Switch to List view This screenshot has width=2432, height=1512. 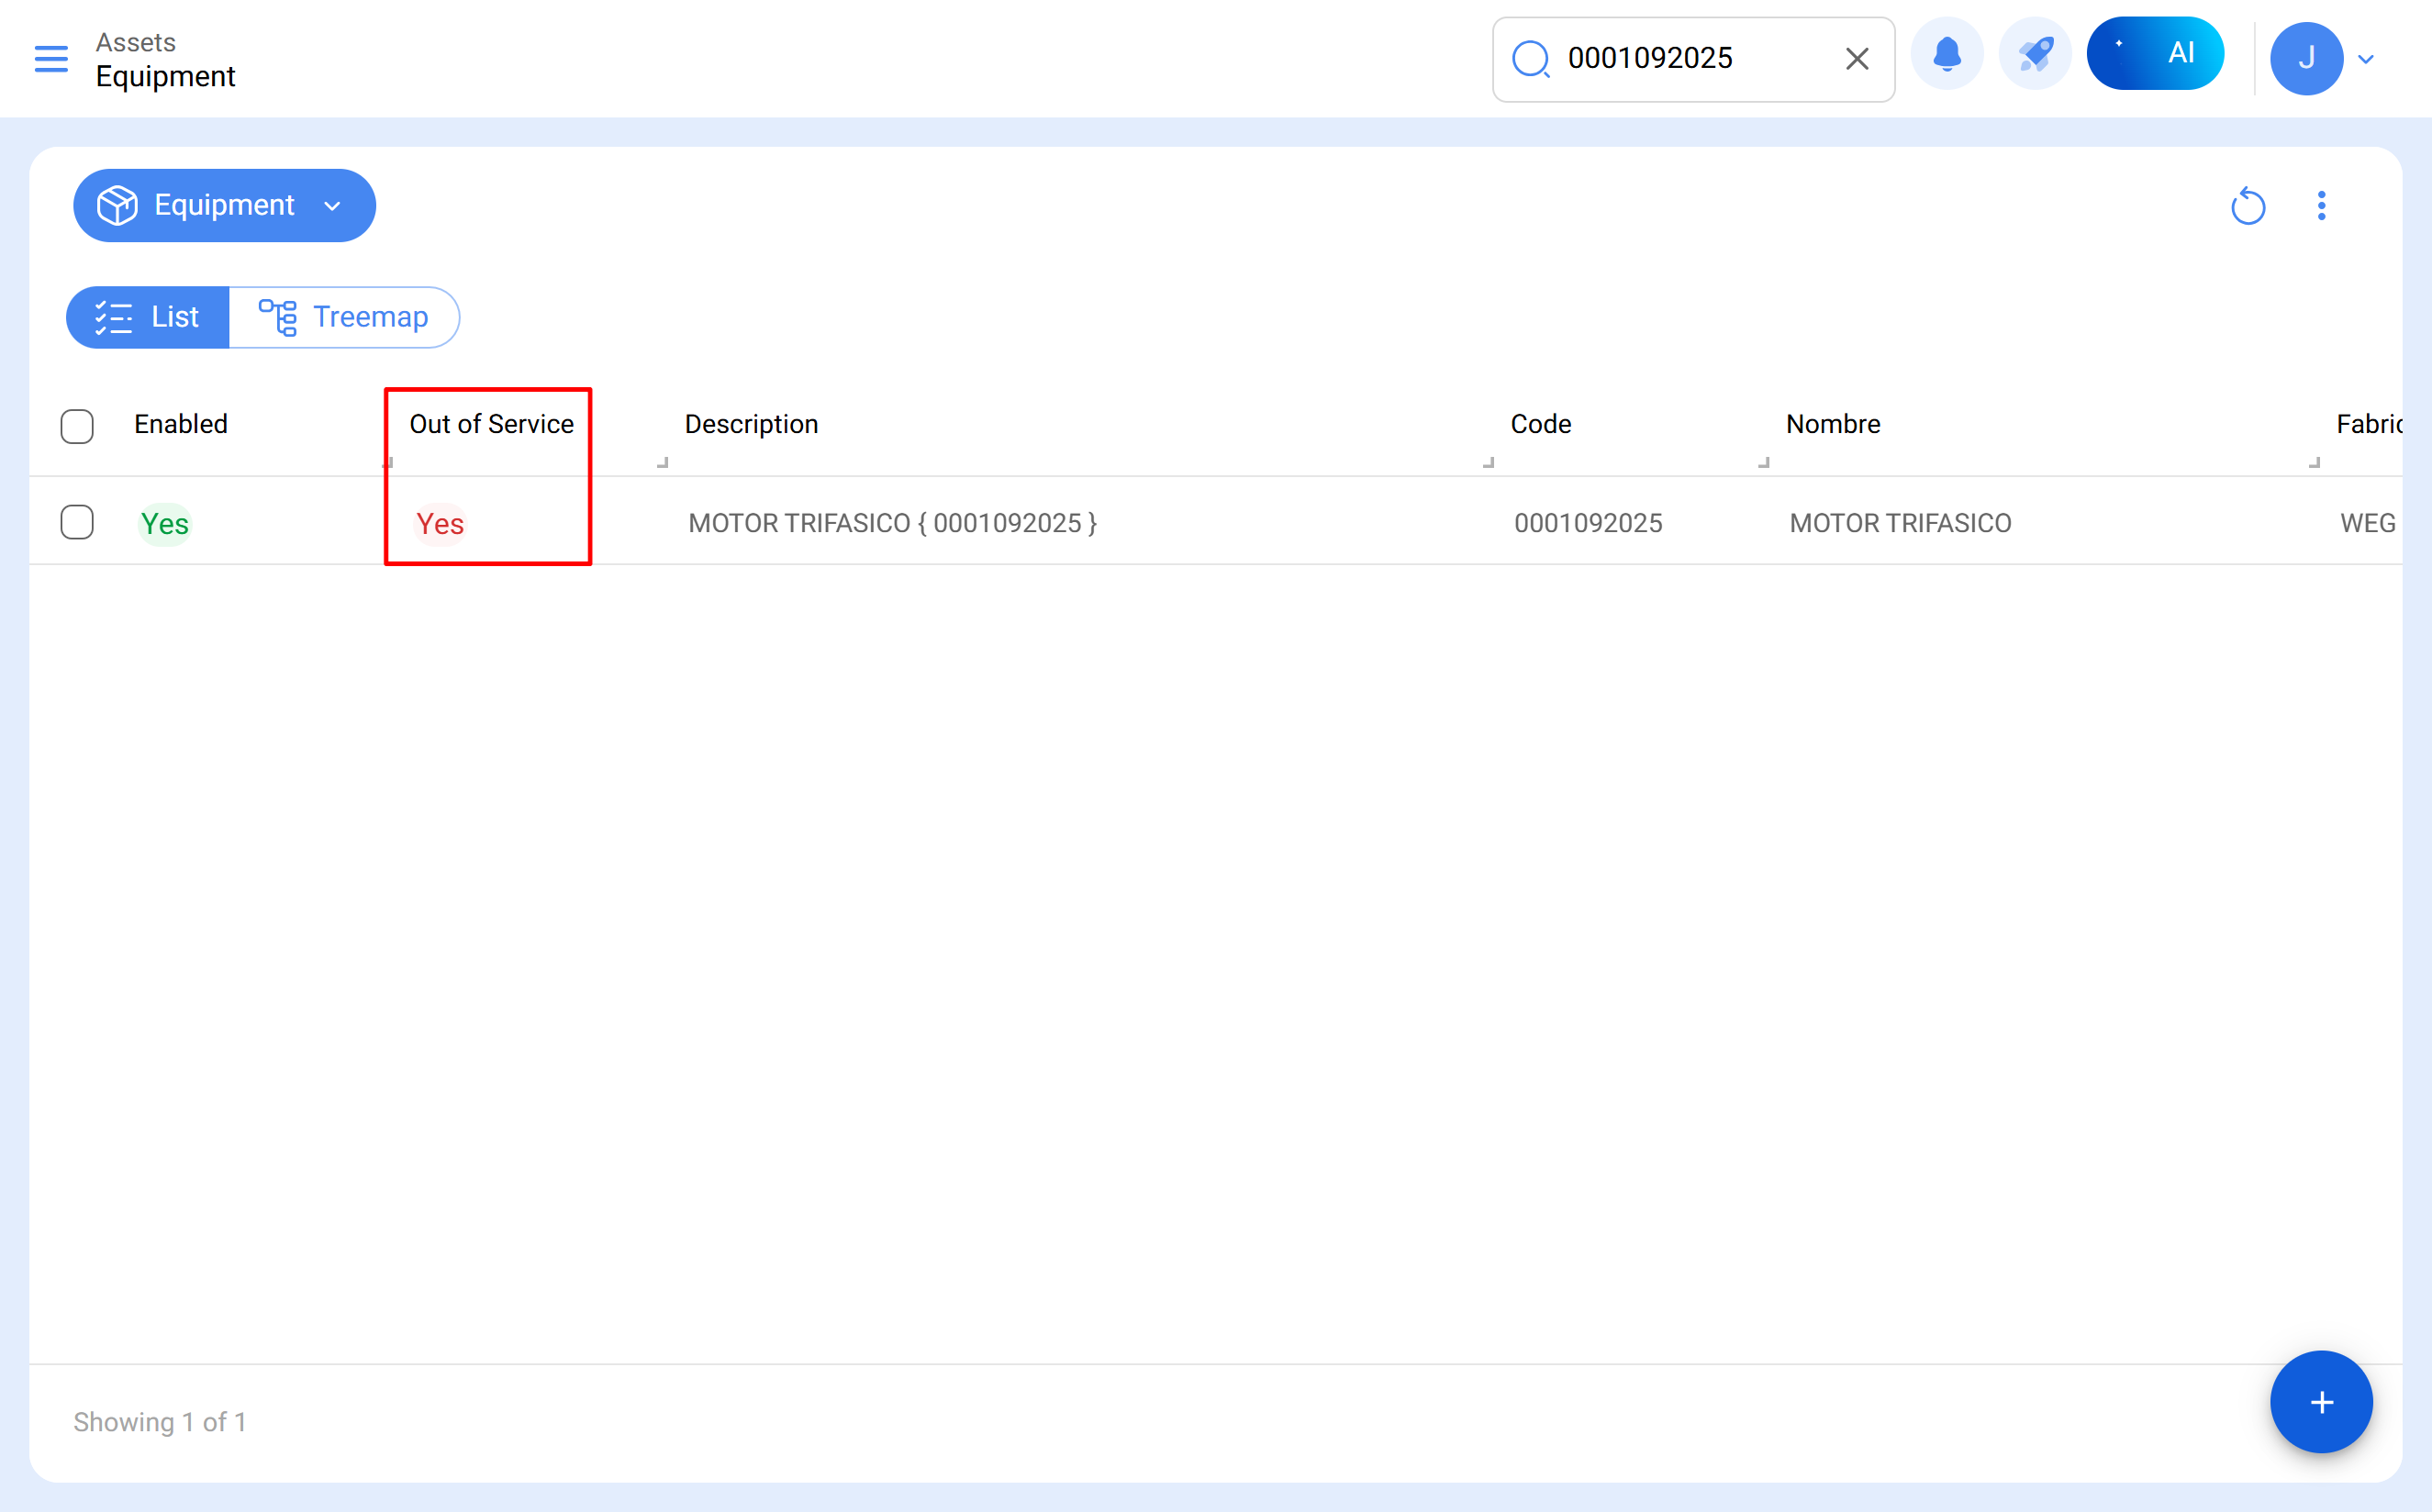[148, 317]
